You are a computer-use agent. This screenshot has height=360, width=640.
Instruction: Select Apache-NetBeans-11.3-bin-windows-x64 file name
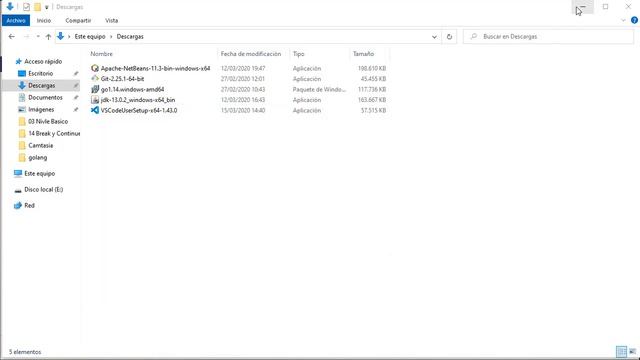(x=156, y=69)
